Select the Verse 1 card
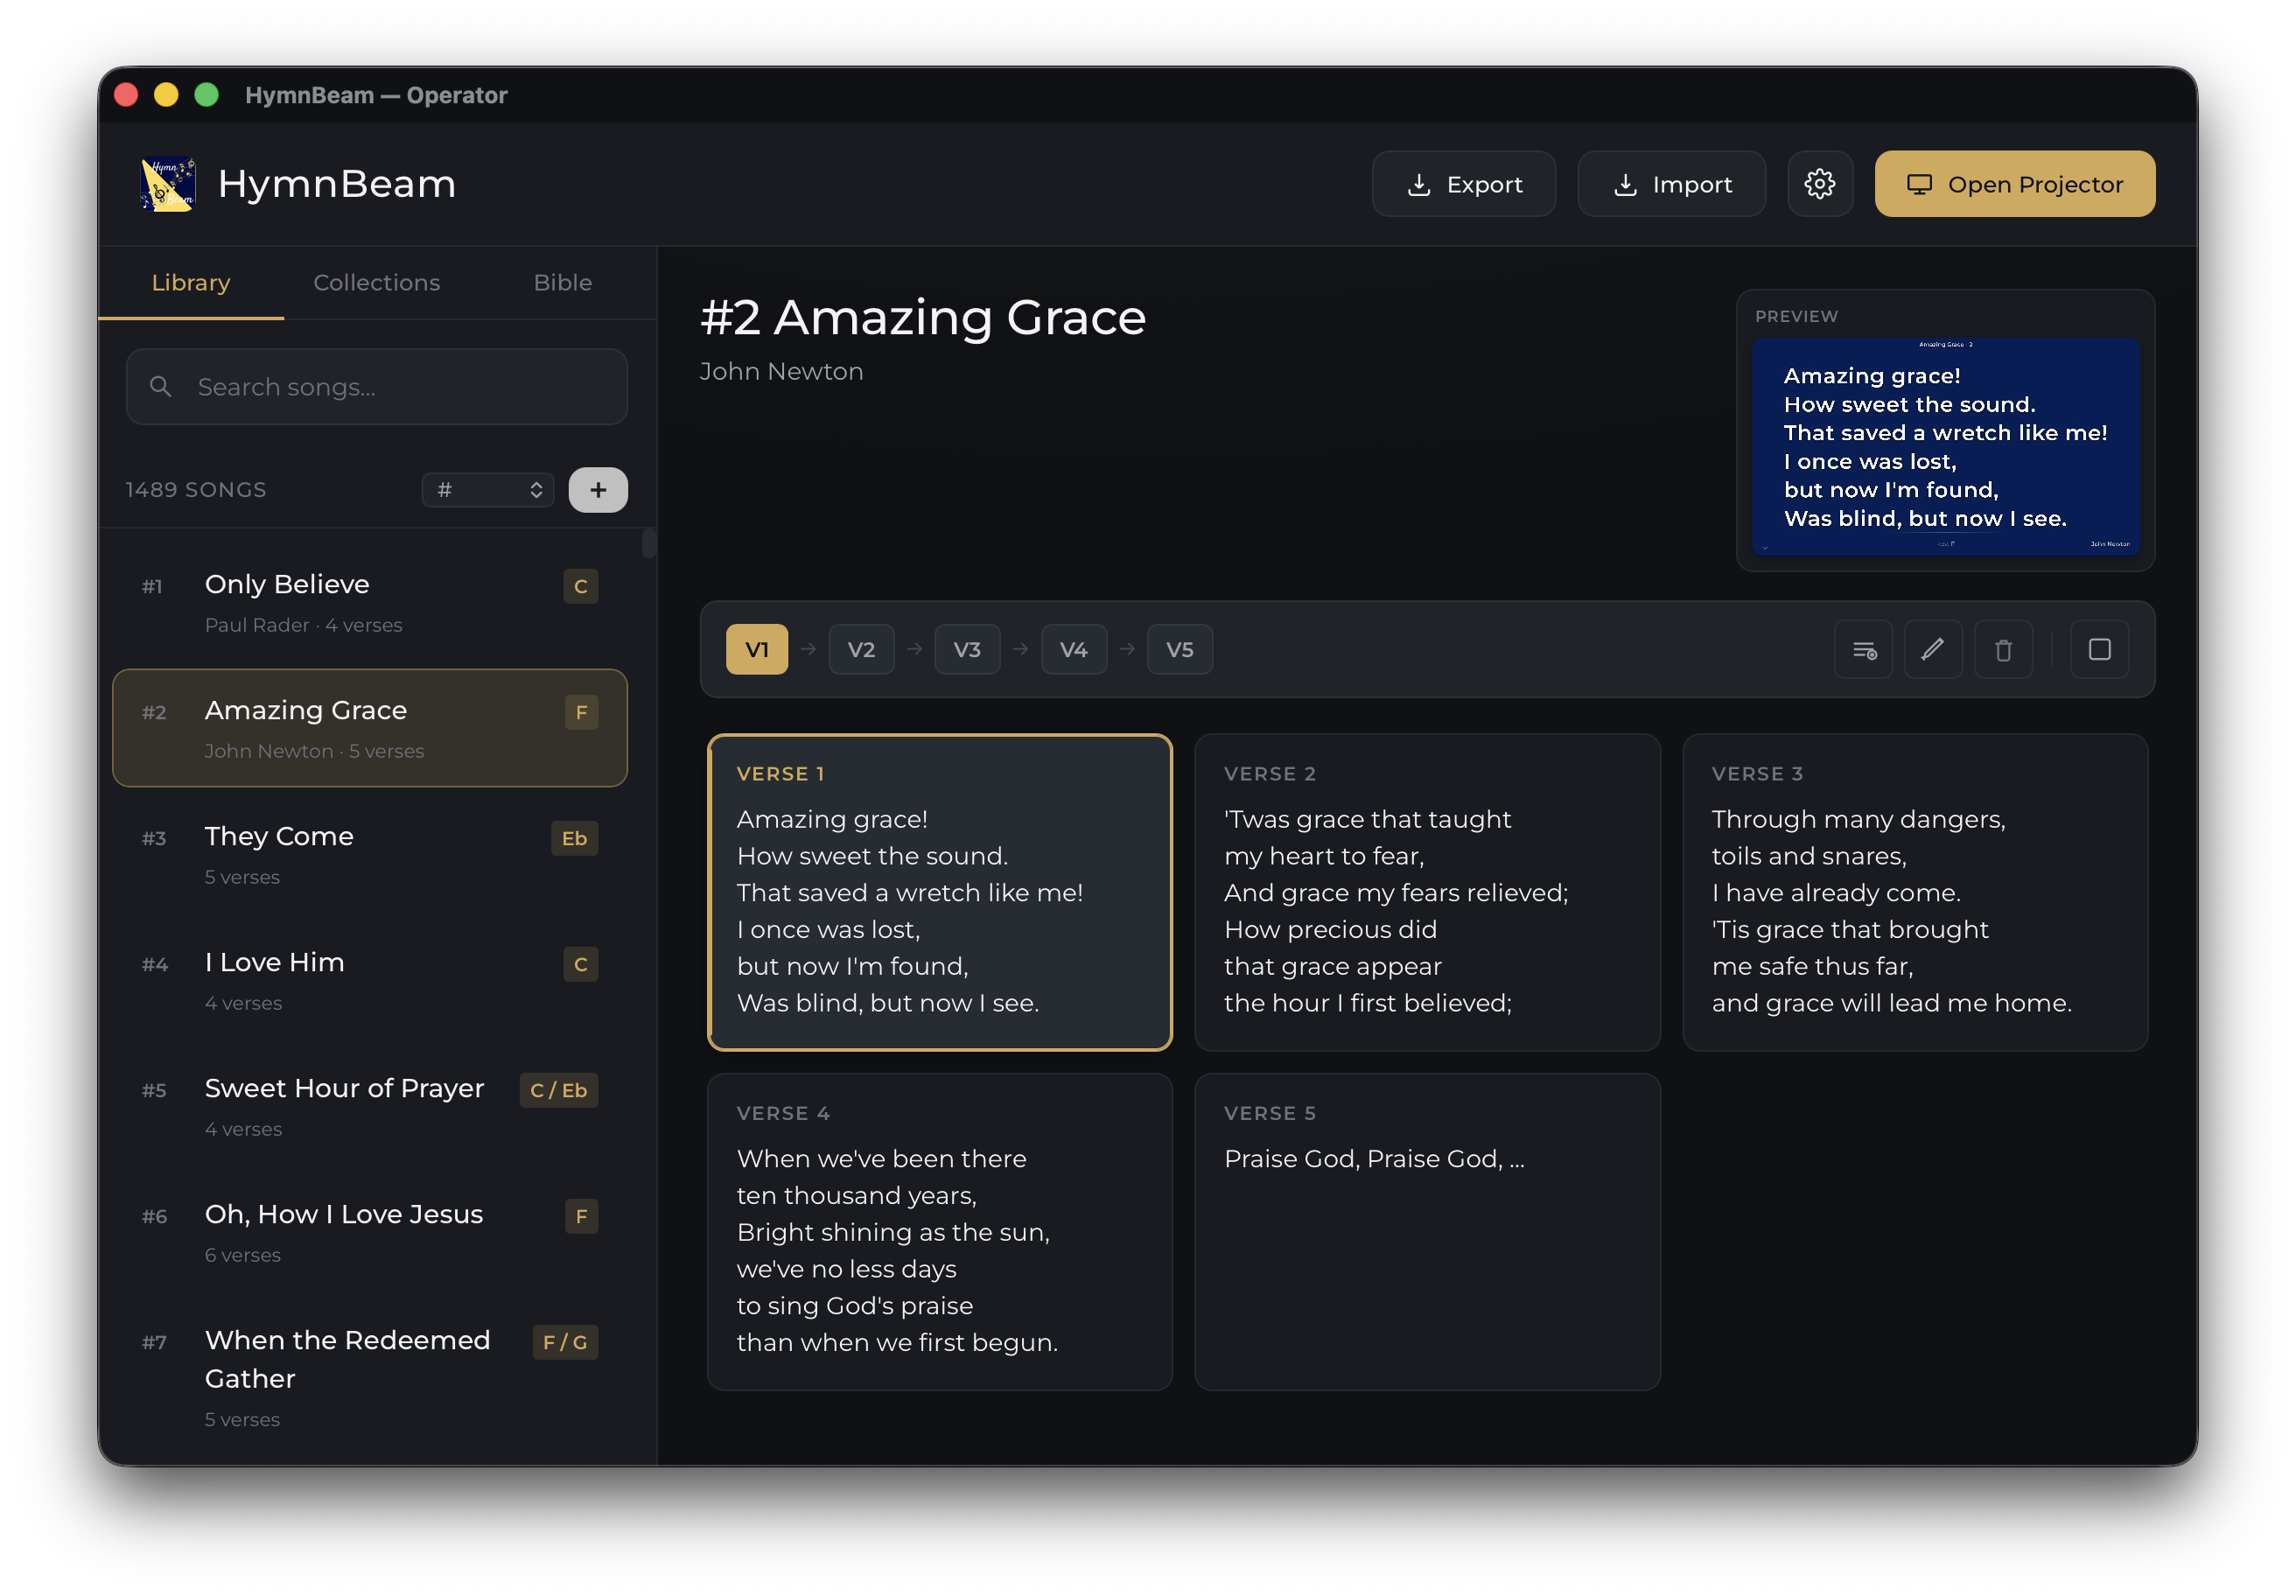This screenshot has width=2296, height=1596. (940, 893)
